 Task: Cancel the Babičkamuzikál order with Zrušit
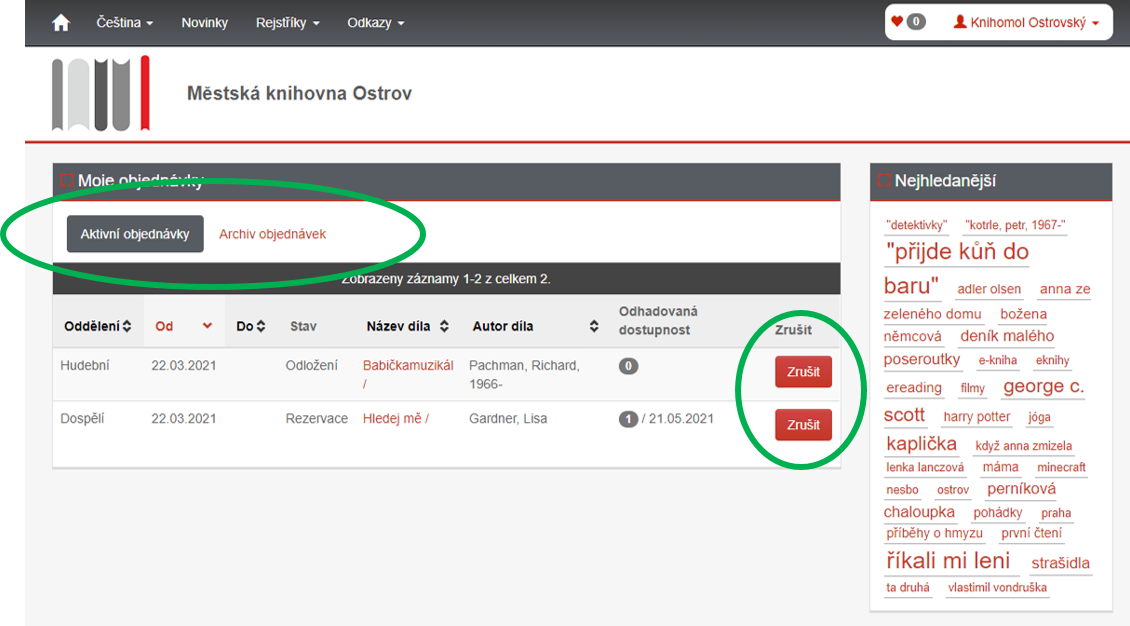tap(803, 372)
